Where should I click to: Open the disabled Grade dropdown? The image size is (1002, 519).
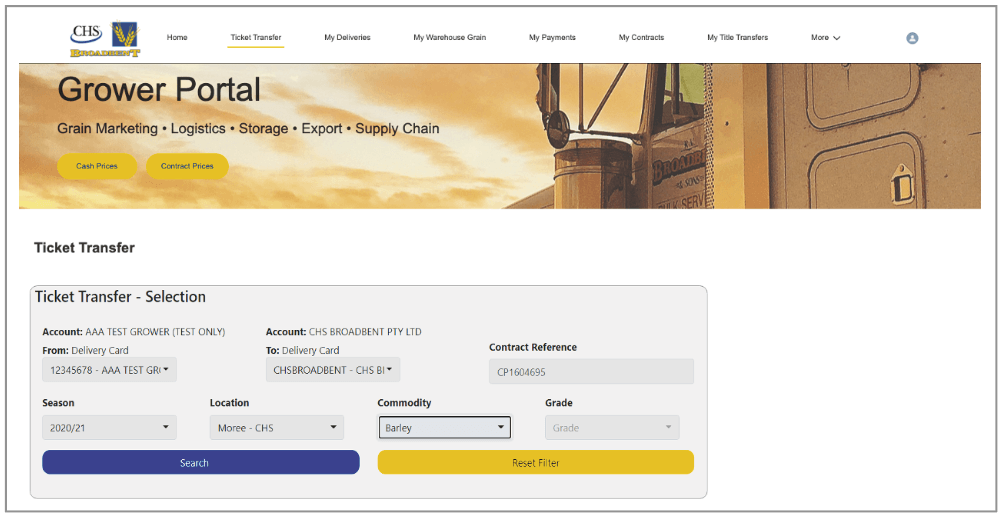[x=612, y=428]
